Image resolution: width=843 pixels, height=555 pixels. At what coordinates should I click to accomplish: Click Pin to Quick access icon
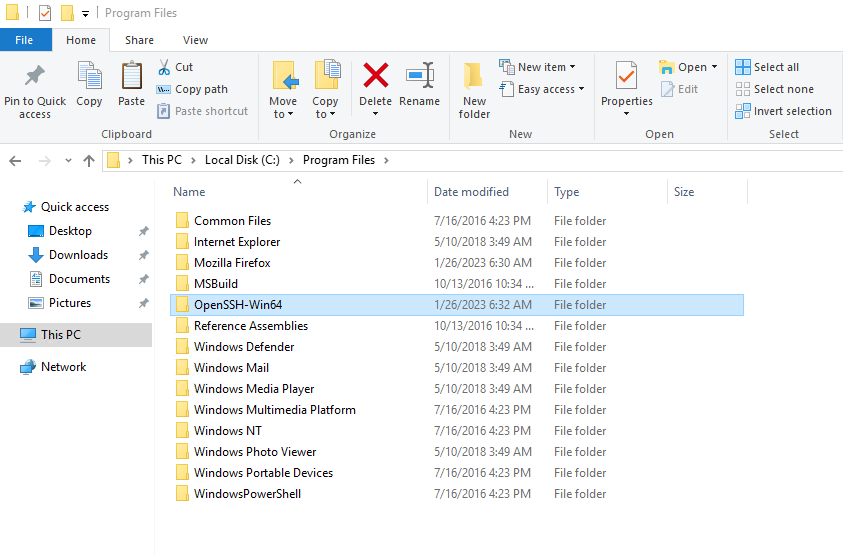pyautogui.click(x=35, y=75)
